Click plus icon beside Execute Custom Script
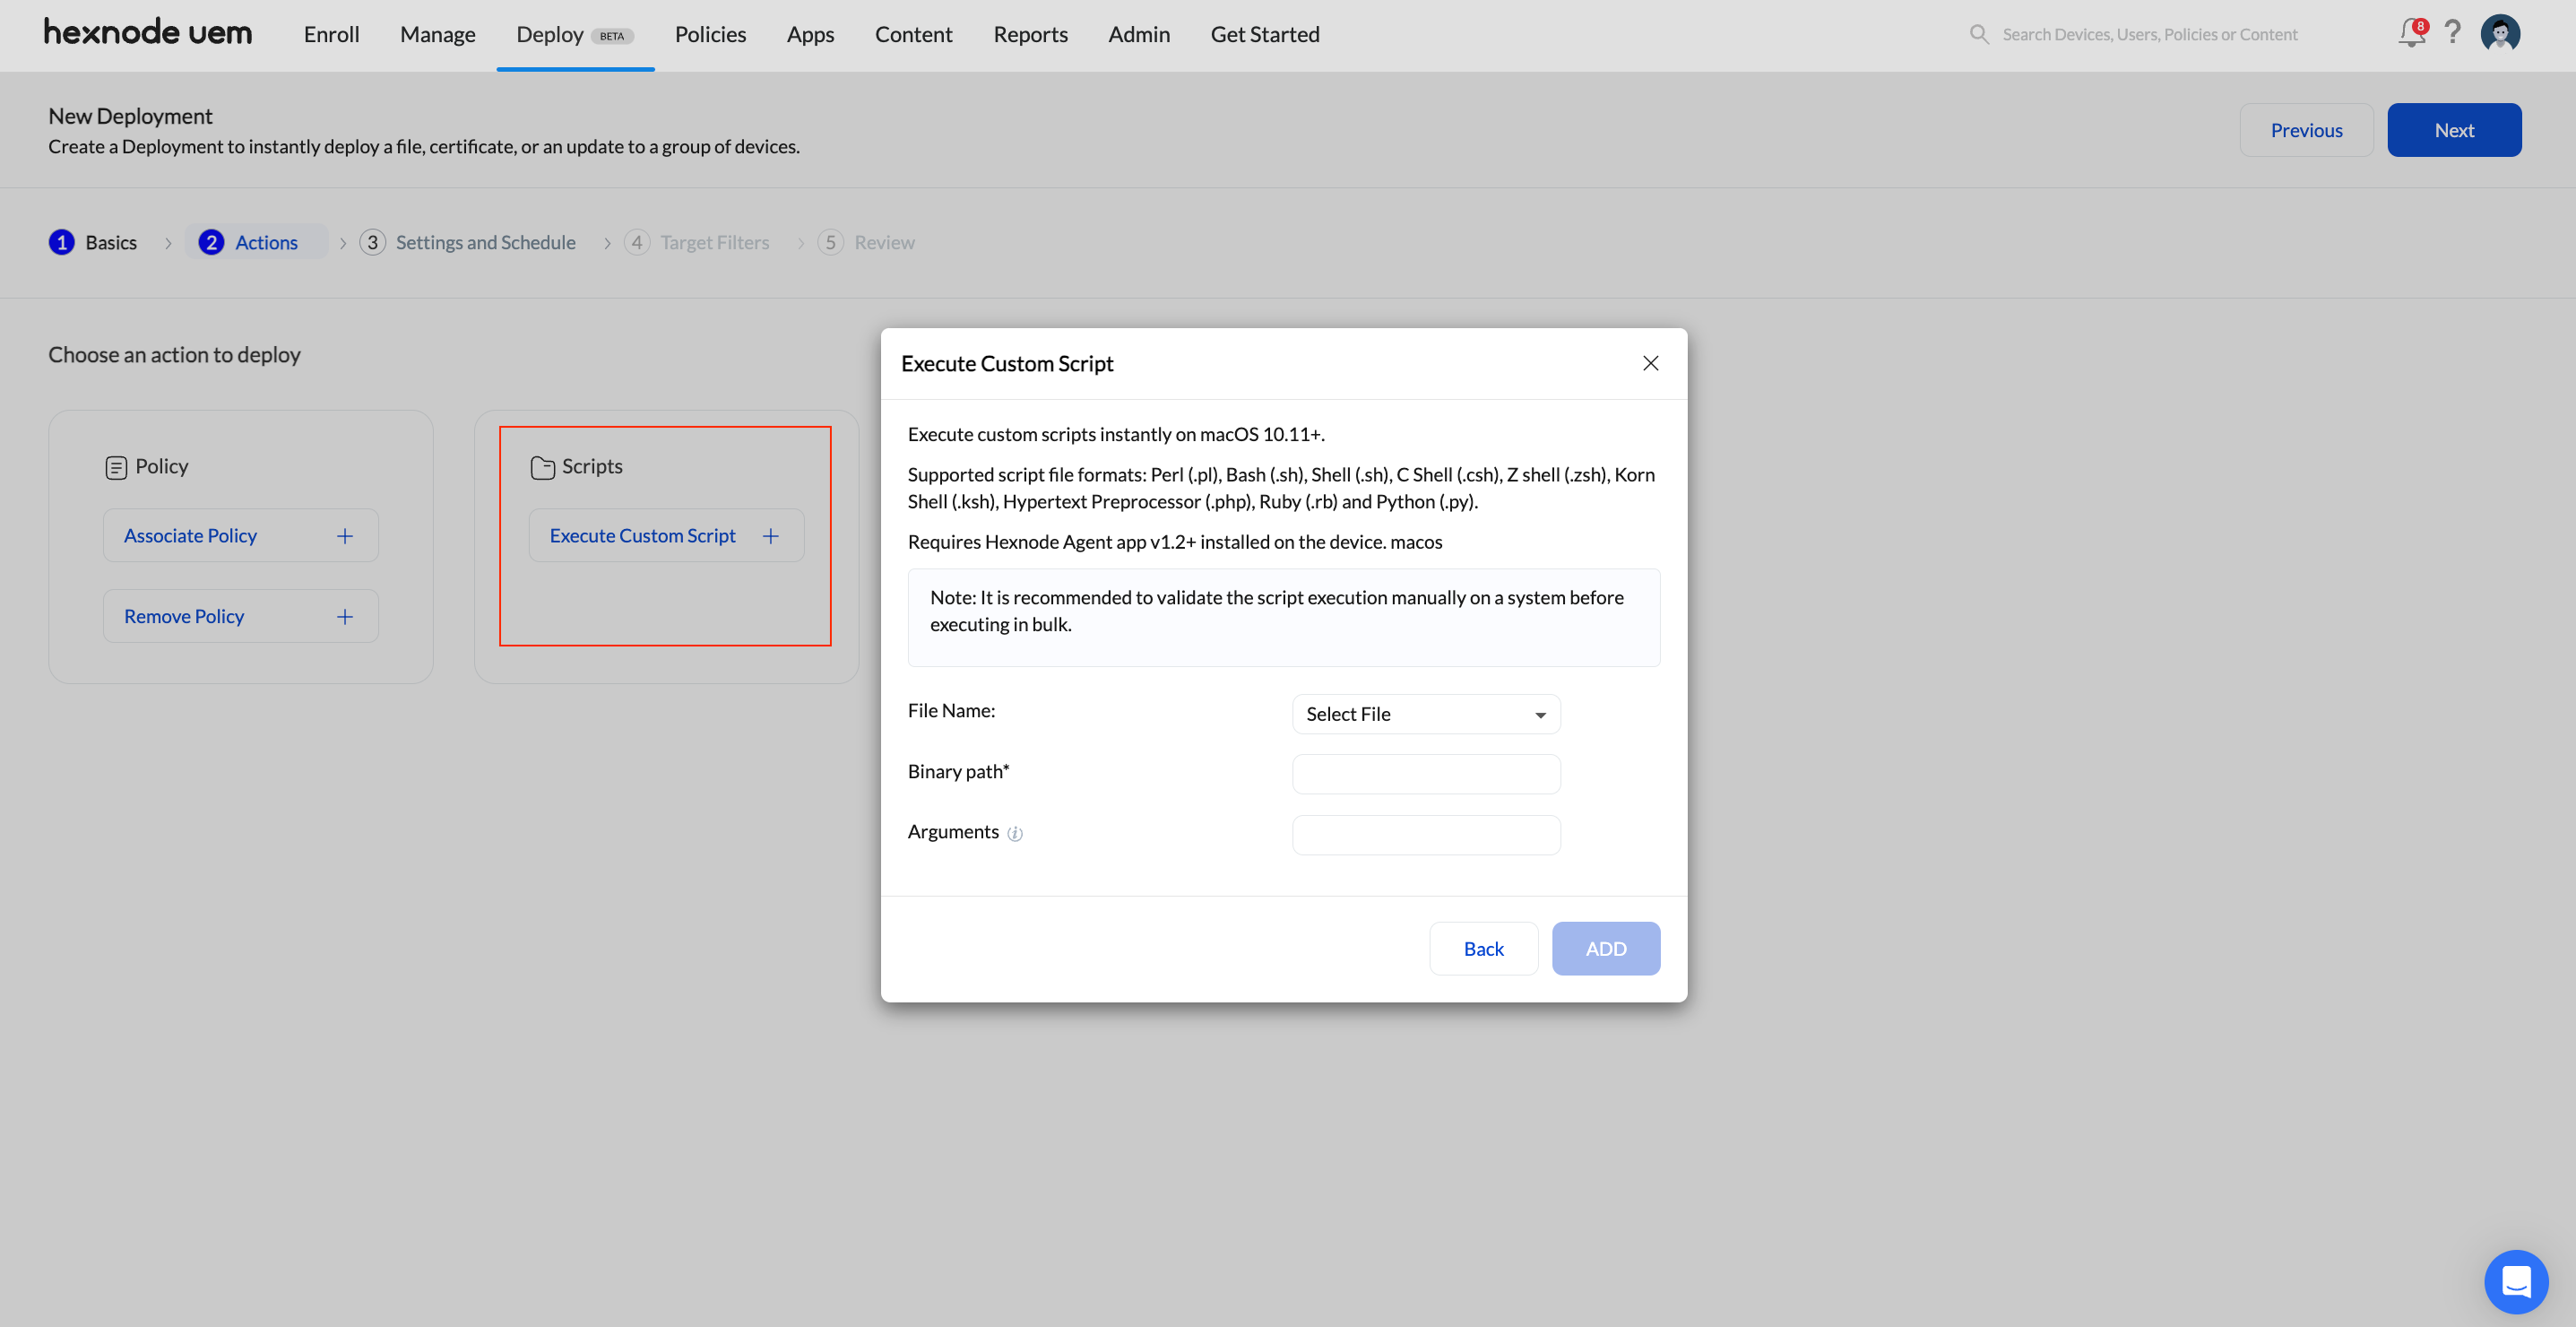This screenshot has height=1327, width=2576. (771, 536)
